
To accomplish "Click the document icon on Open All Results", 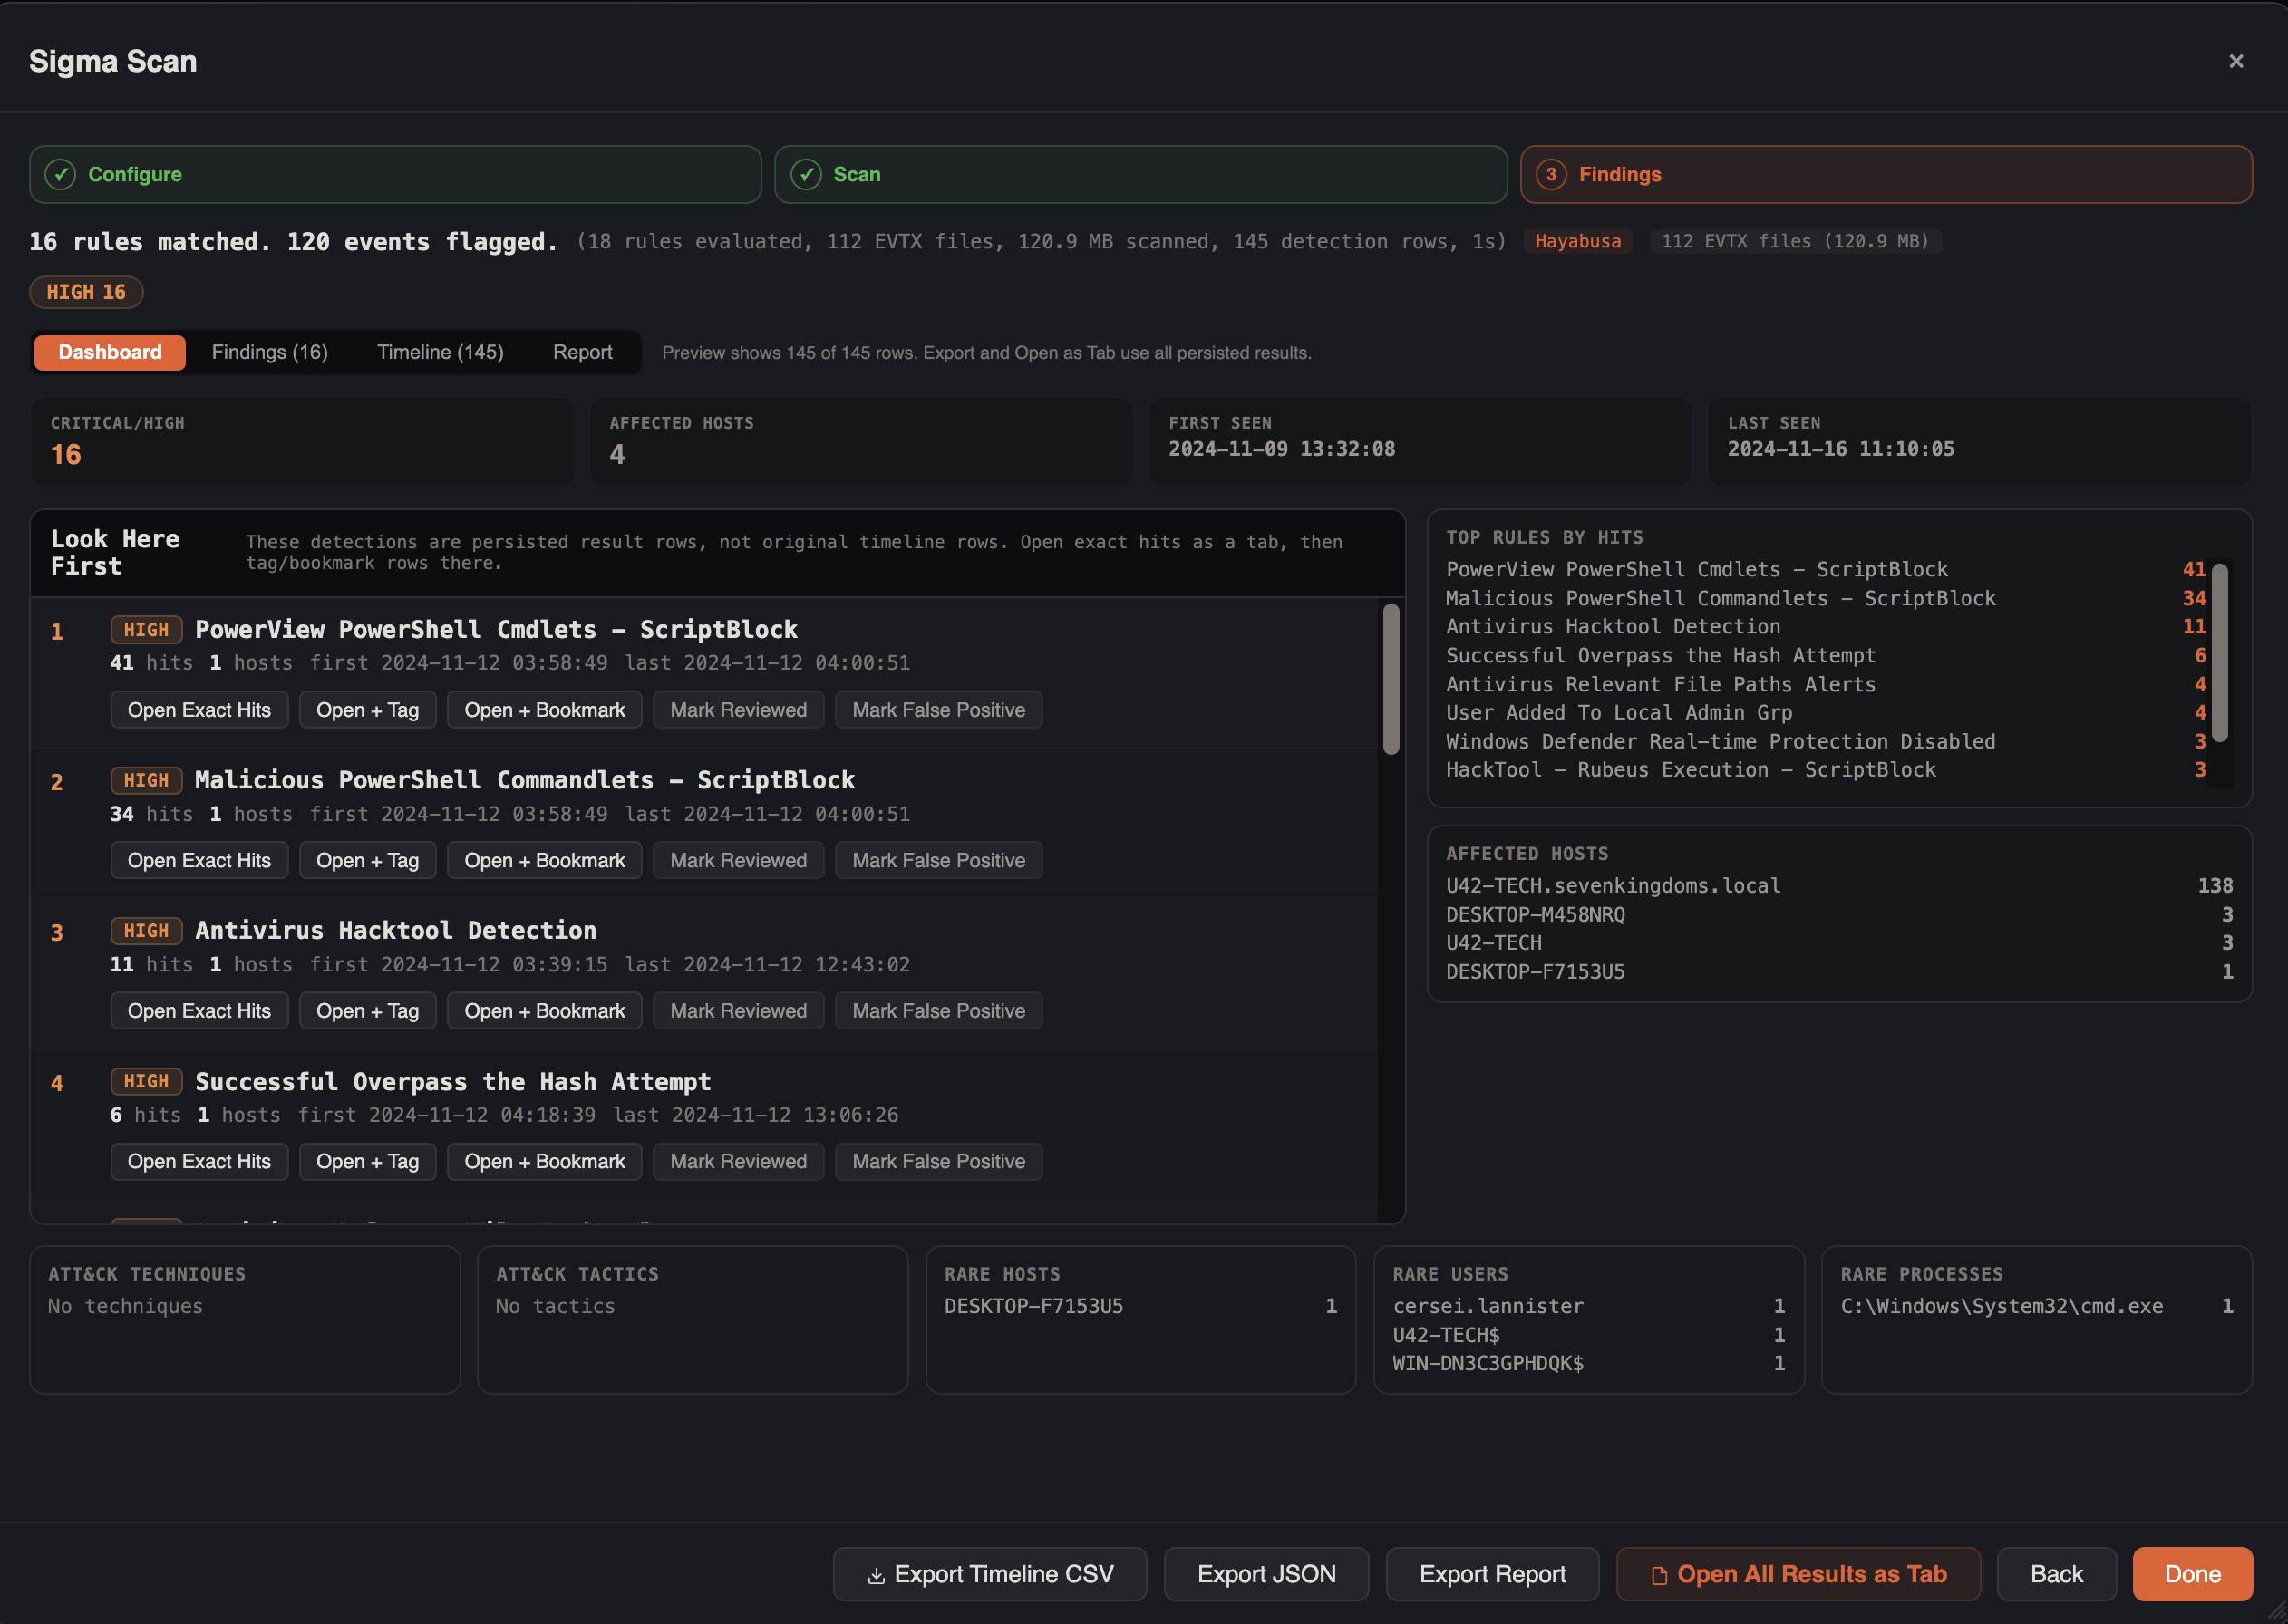I will (1659, 1576).
